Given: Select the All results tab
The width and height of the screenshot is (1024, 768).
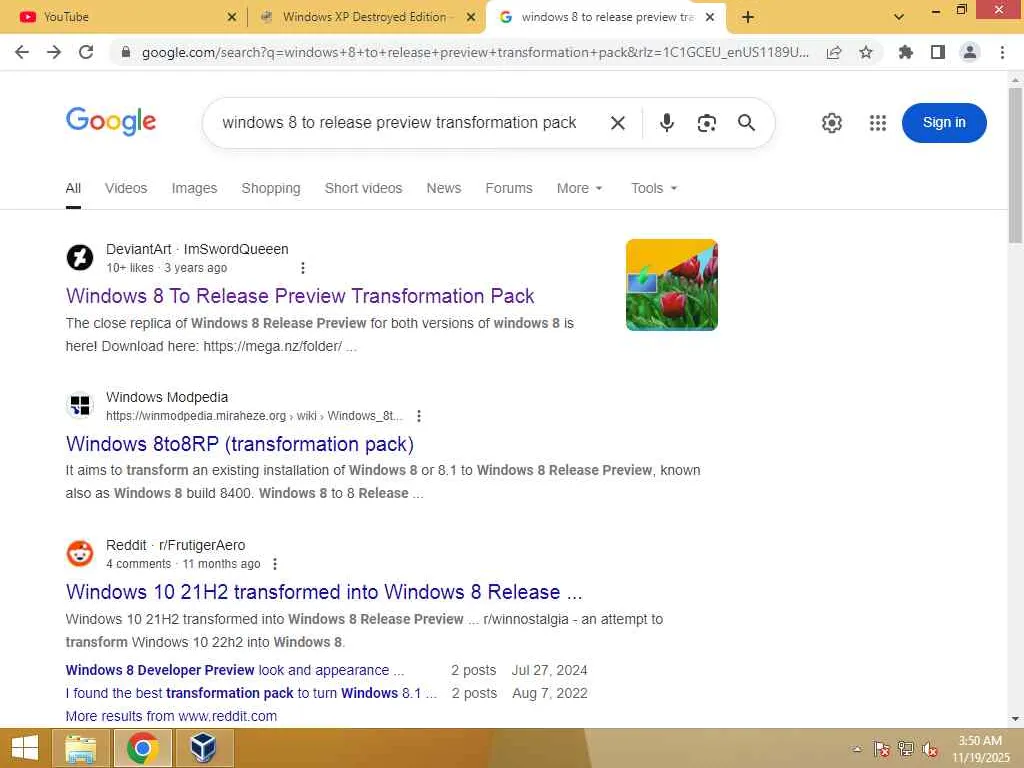Looking at the screenshot, I should click(73, 188).
